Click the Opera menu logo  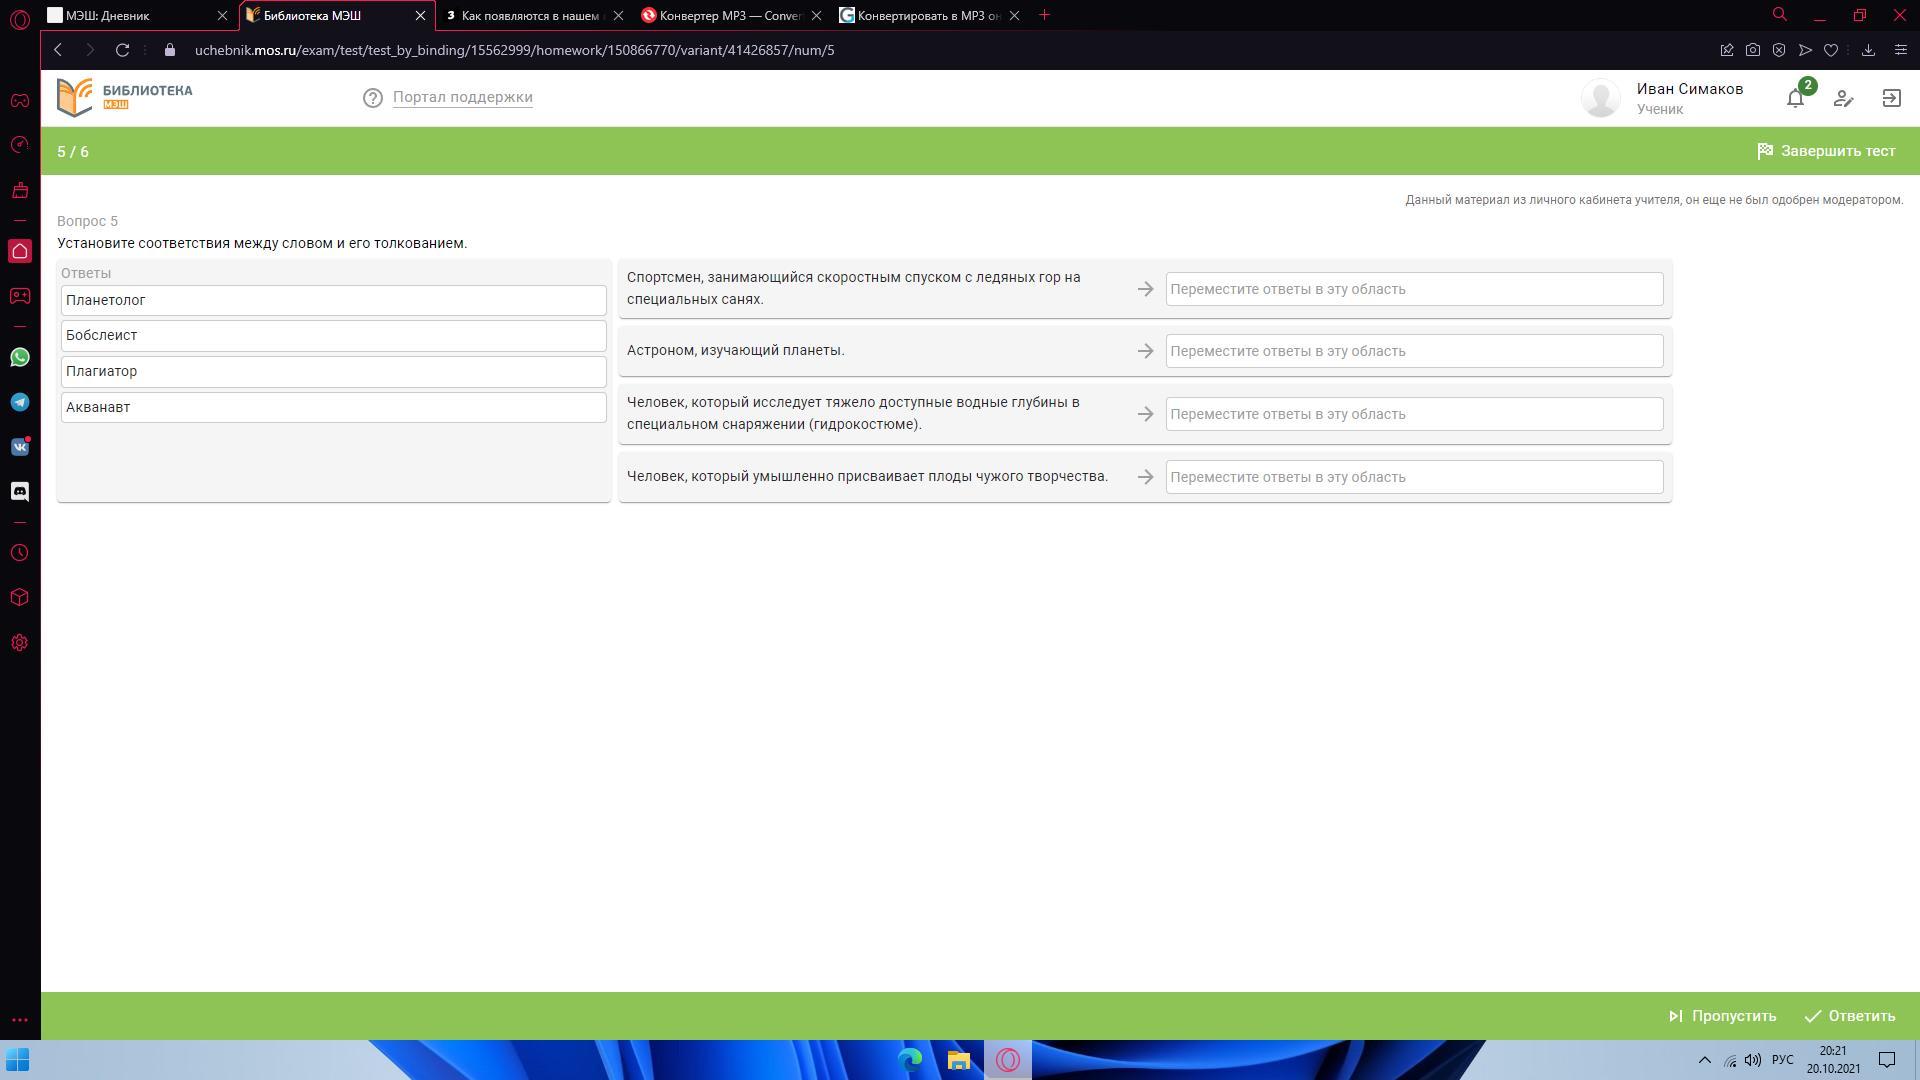click(20, 20)
